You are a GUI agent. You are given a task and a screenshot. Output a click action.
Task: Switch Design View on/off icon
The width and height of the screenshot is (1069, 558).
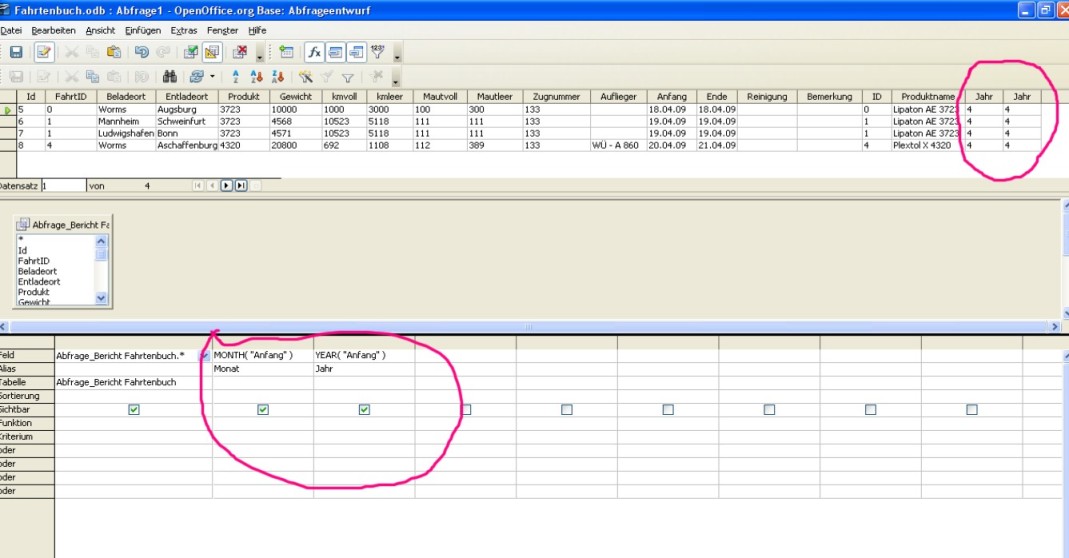coord(212,52)
